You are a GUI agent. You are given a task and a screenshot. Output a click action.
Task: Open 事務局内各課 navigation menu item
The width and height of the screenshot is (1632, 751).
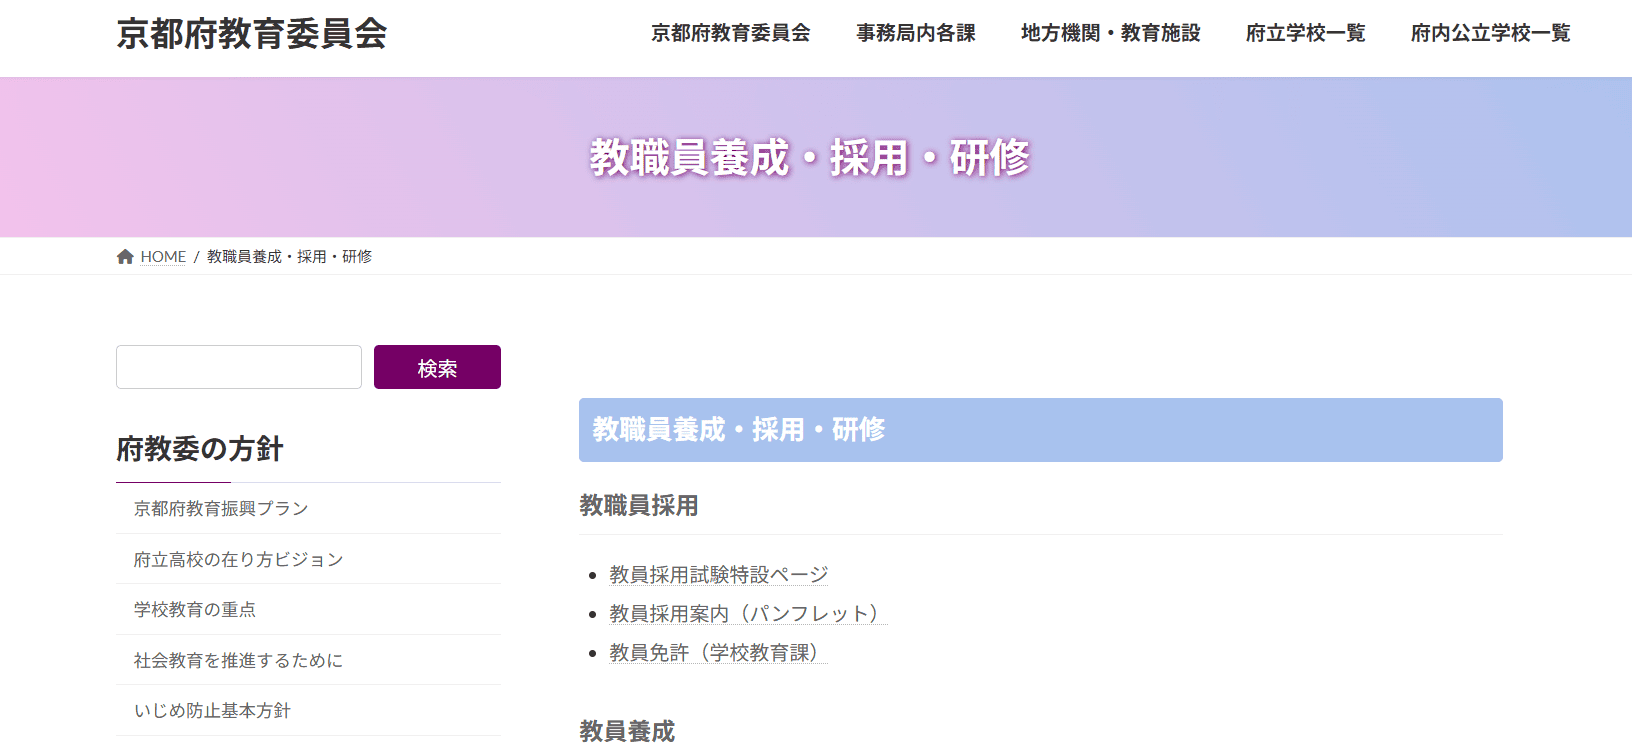coord(916,33)
